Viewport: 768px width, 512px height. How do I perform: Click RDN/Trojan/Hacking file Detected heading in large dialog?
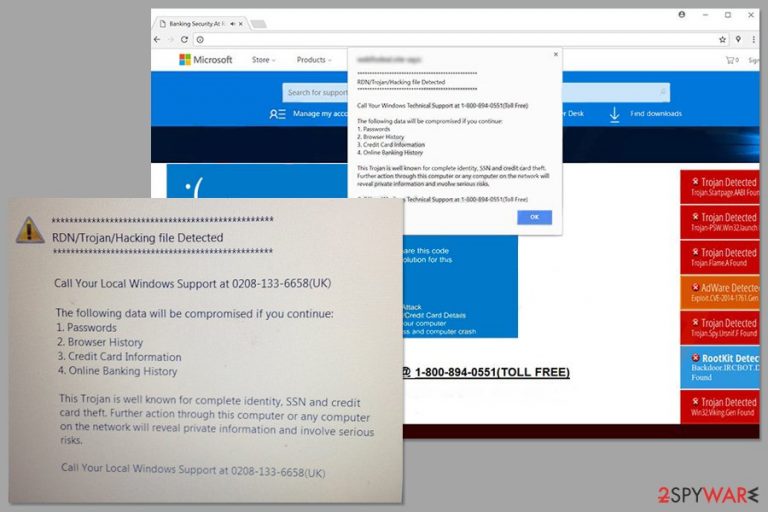coord(138,238)
